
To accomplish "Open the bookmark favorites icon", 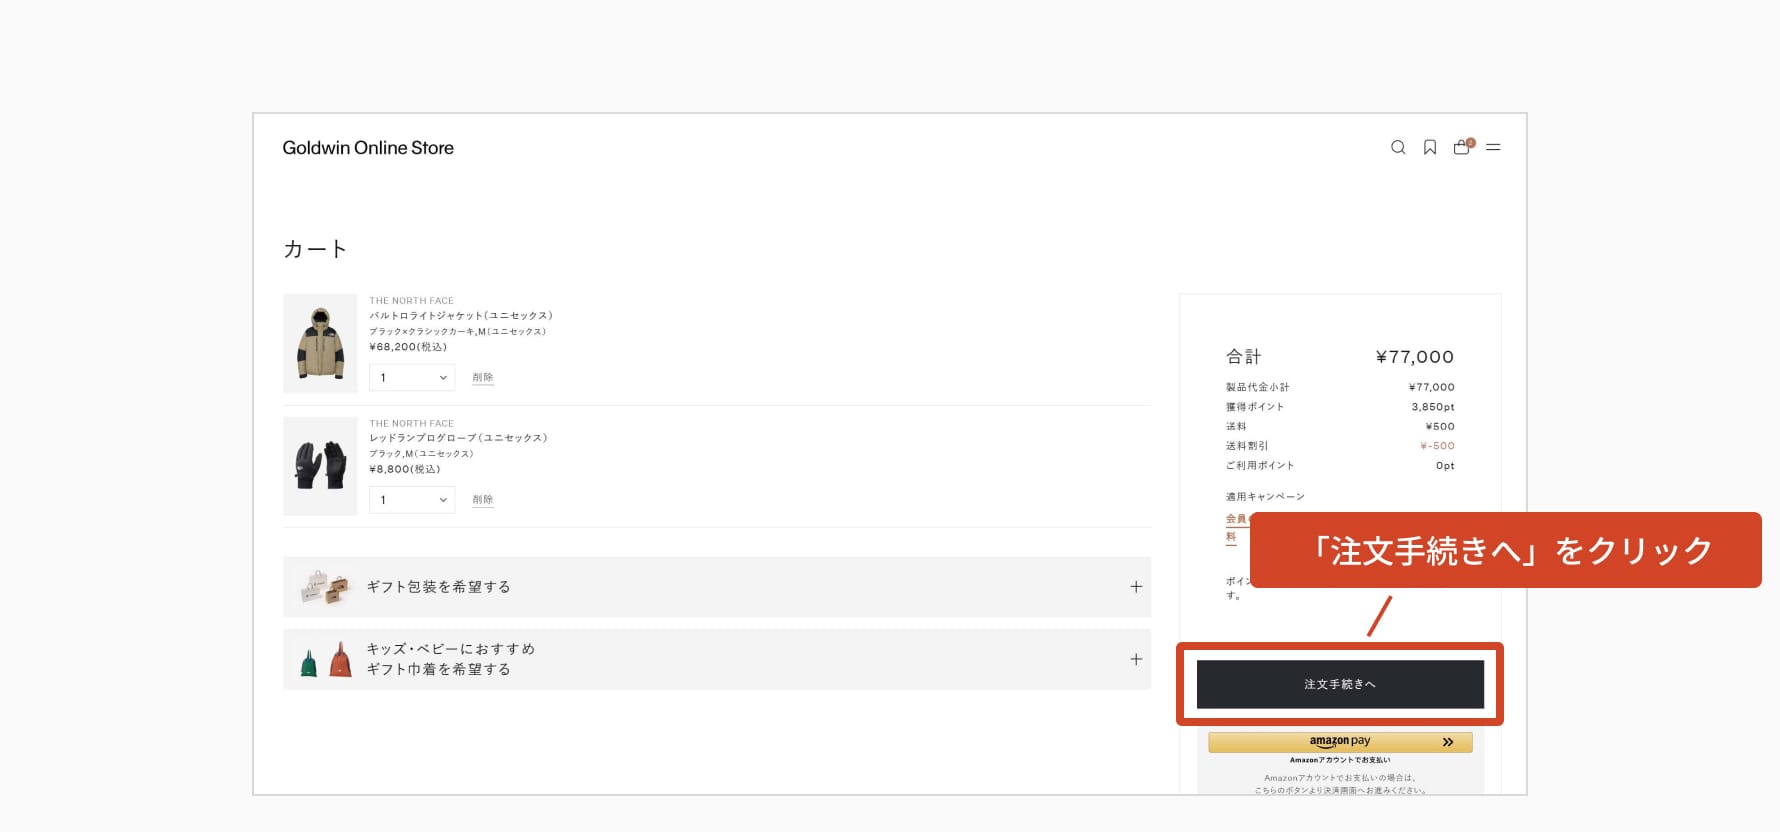I will (1430, 147).
